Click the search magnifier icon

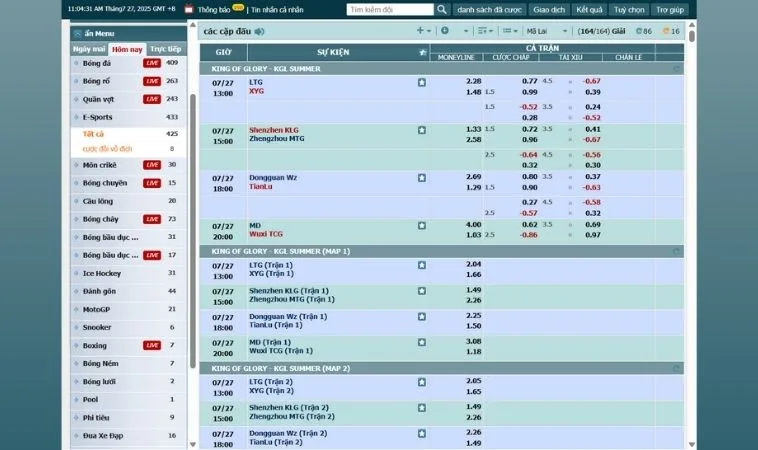442,9
